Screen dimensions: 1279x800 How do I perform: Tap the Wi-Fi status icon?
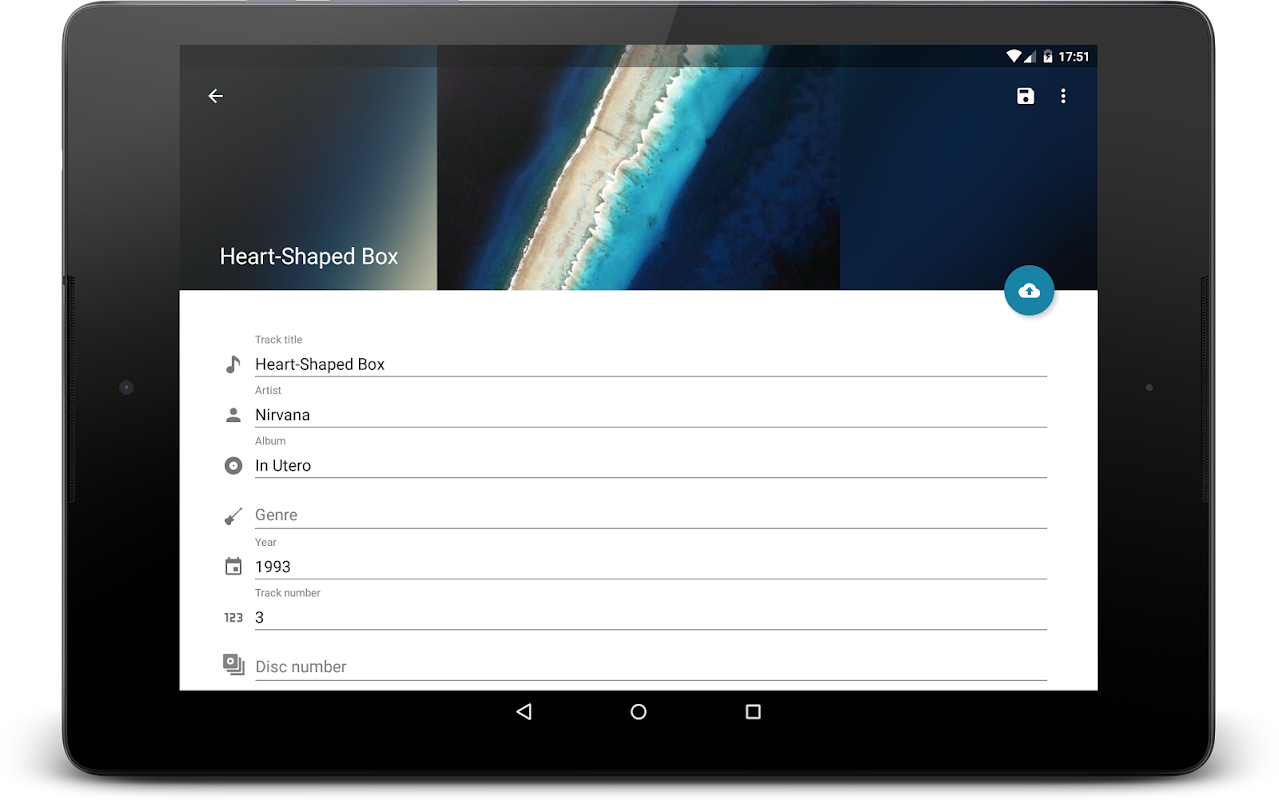1013,57
